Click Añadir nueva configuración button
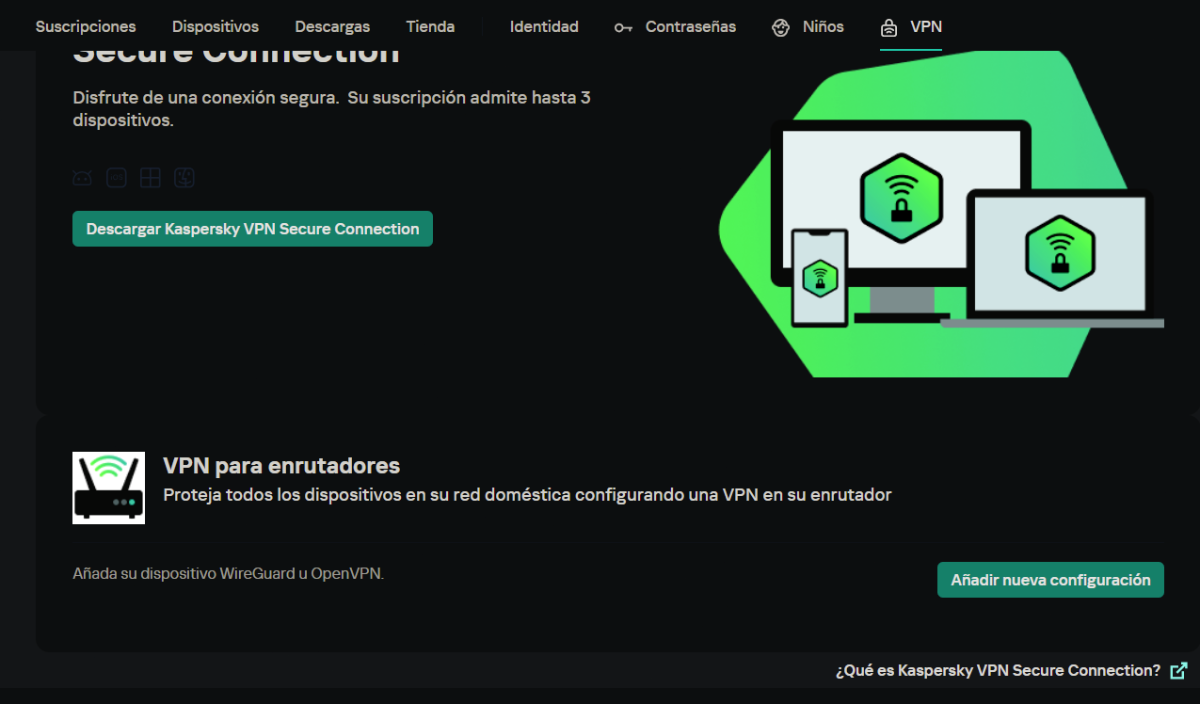Screen dimensions: 1200x704 click(x=1050, y=580)
